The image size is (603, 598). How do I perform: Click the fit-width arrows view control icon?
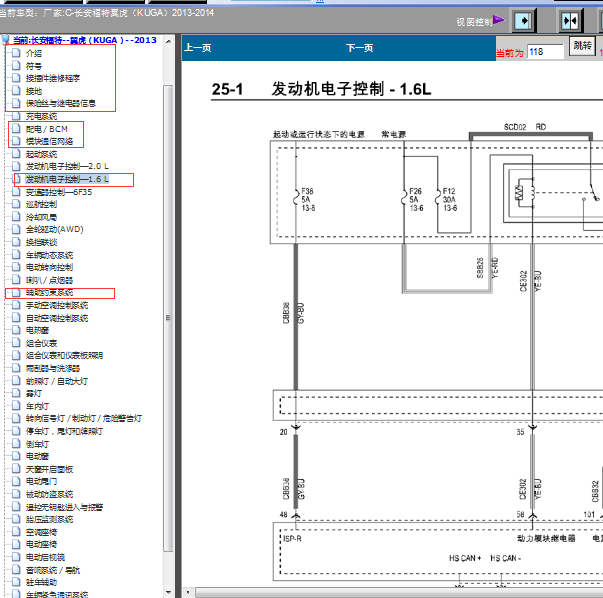pos(570,20)
